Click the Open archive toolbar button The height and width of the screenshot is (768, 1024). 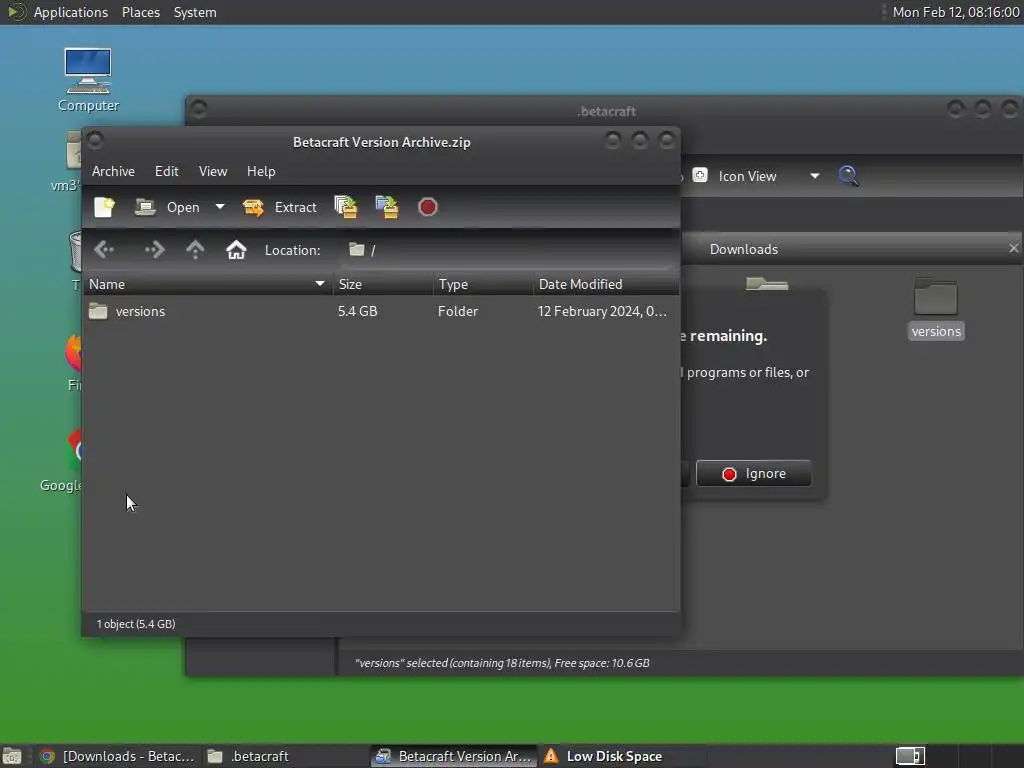167,207
